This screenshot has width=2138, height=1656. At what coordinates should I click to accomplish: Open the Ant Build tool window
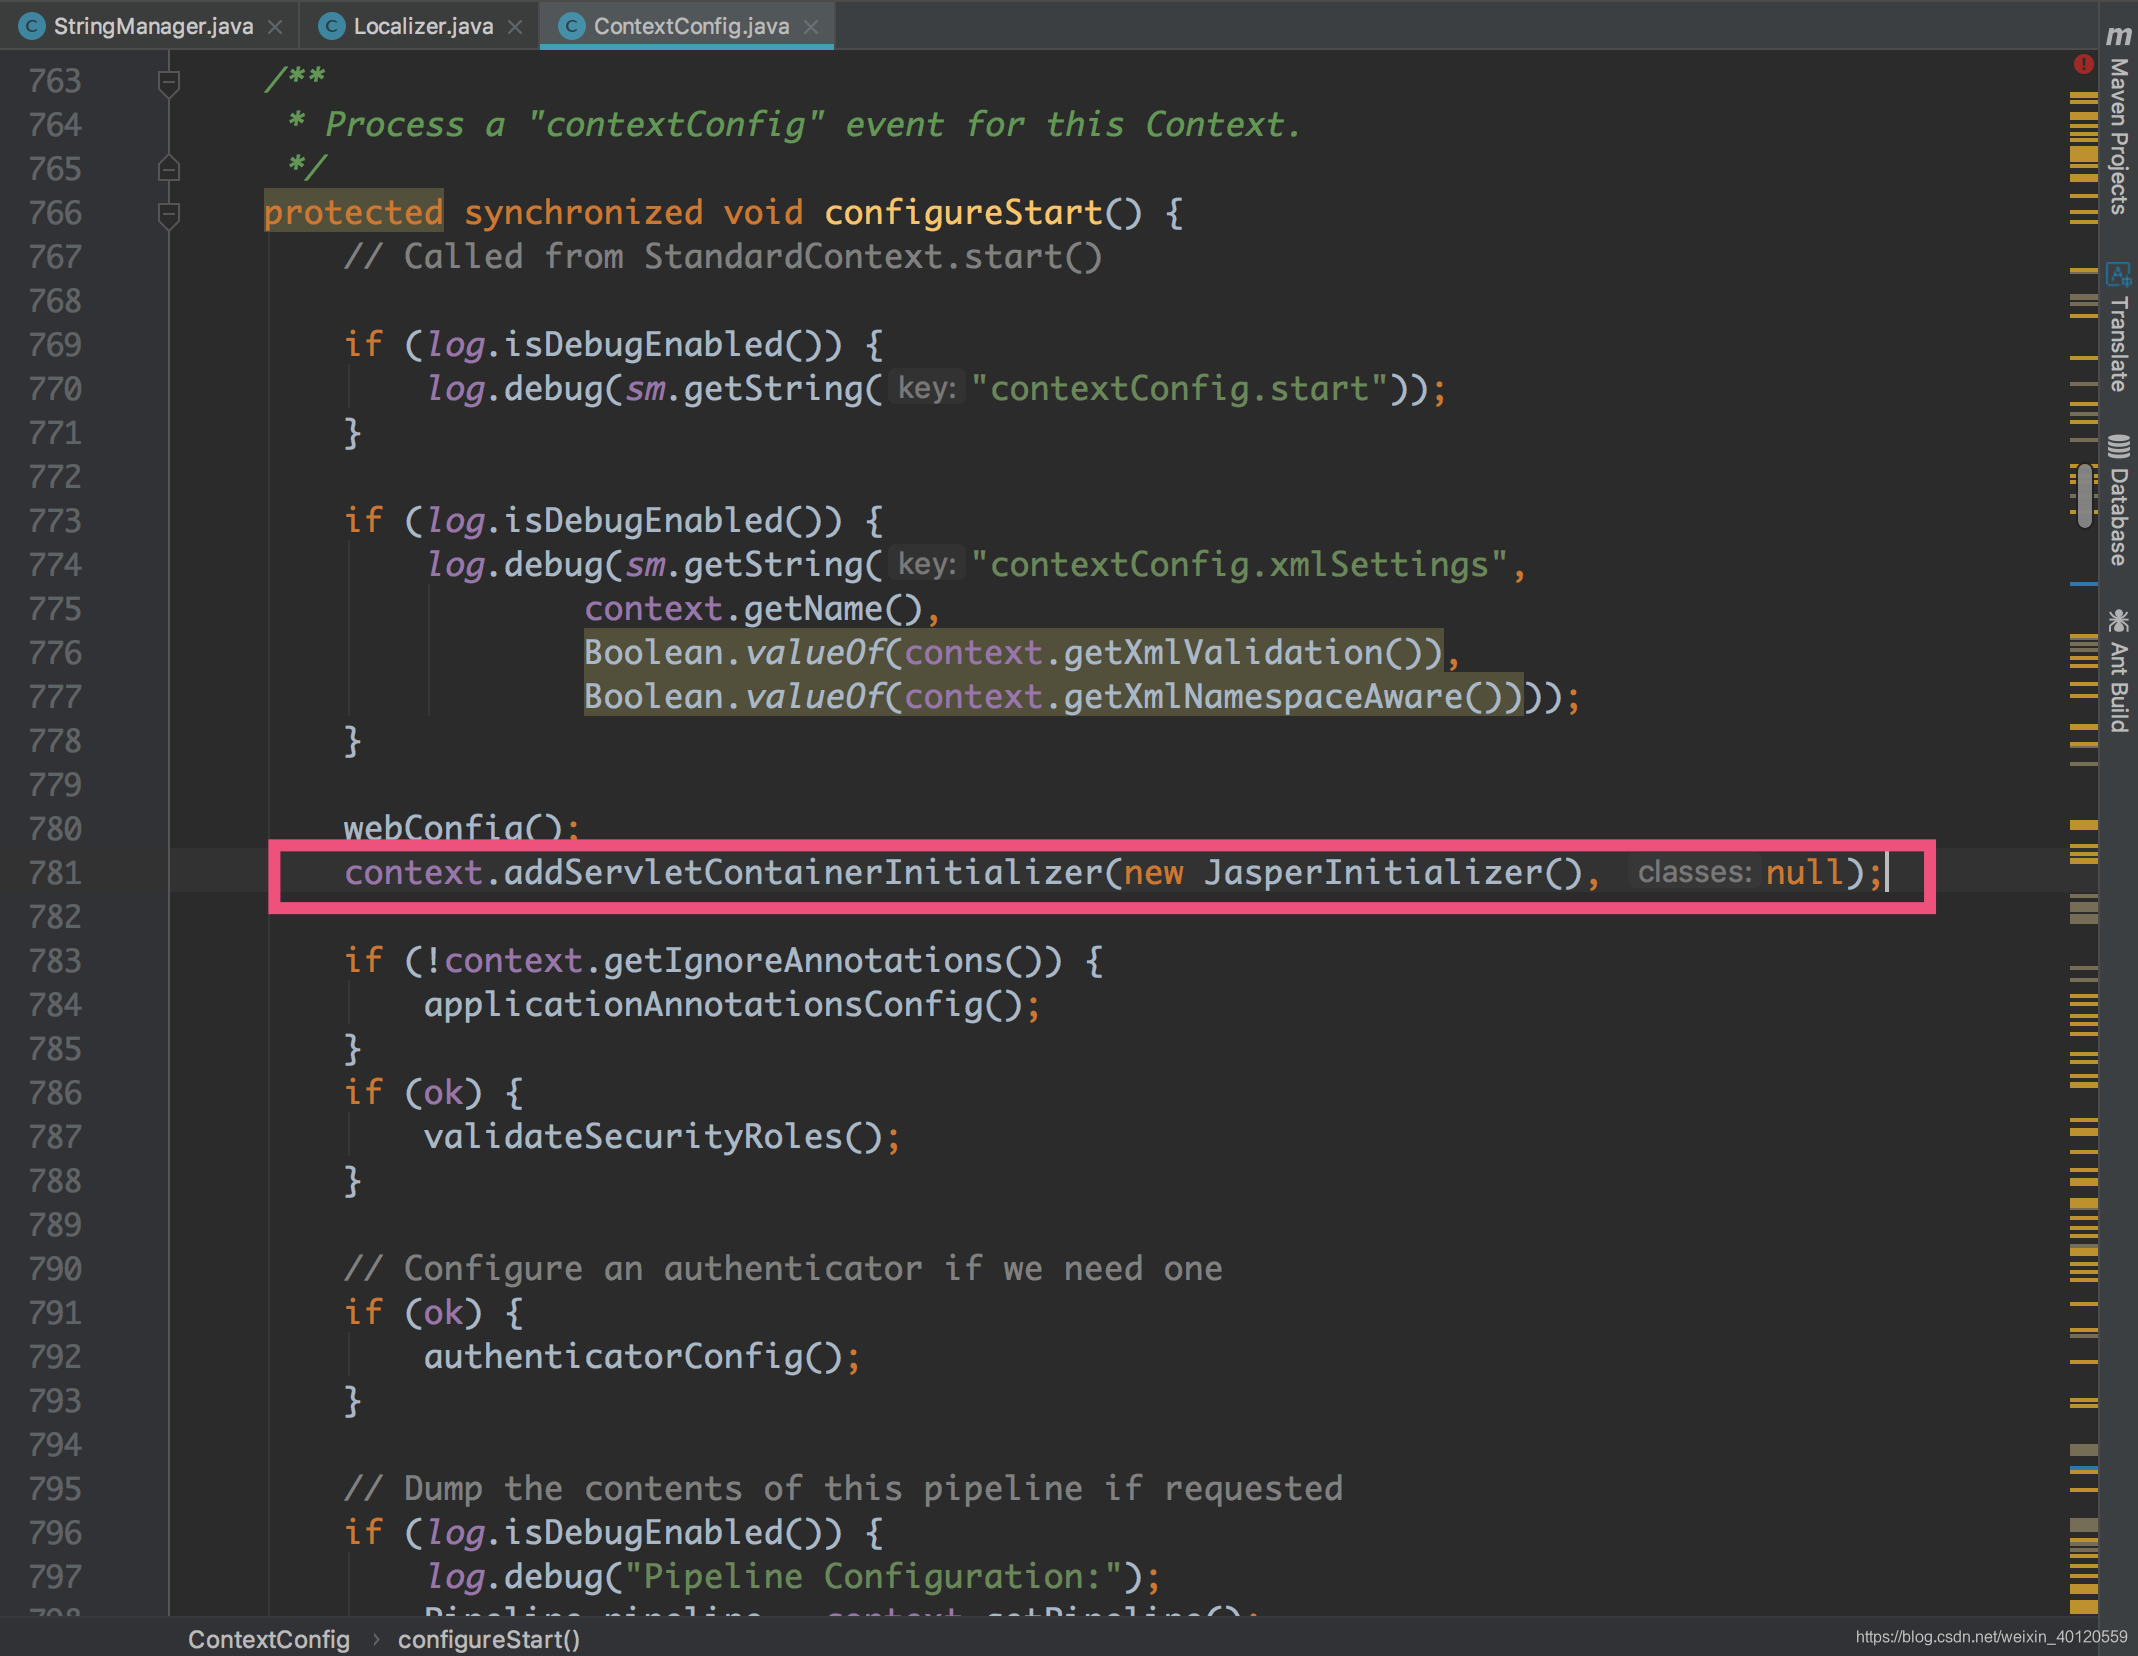(2118, 670)
